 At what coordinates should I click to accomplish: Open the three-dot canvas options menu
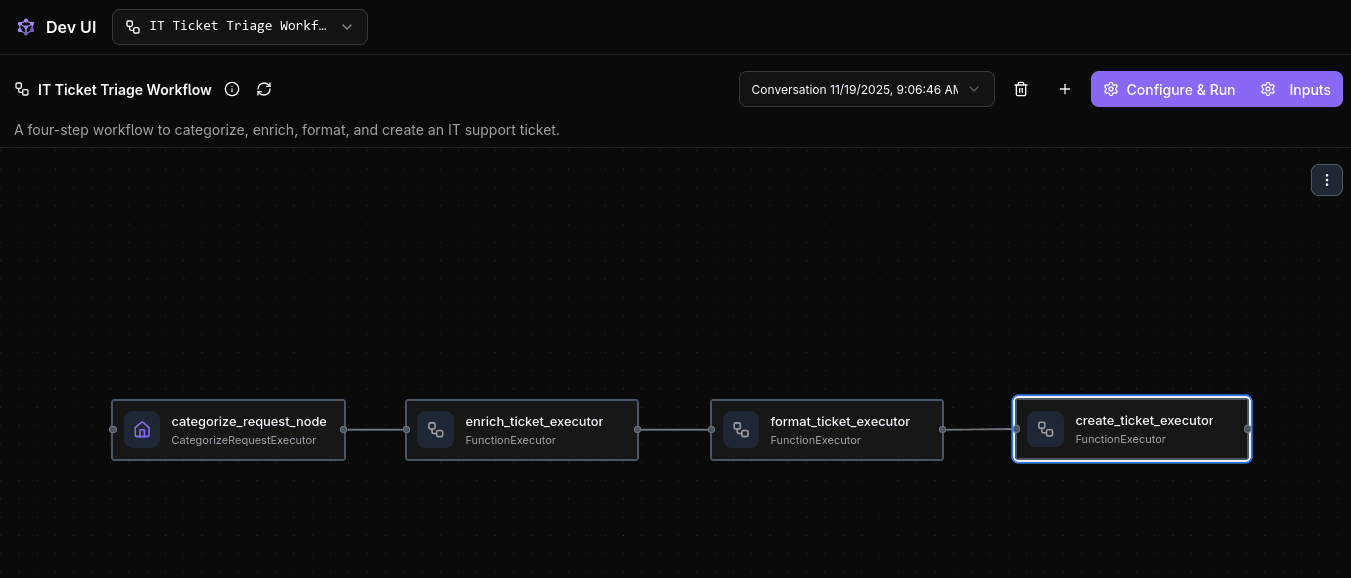[x=1327, y=180]
